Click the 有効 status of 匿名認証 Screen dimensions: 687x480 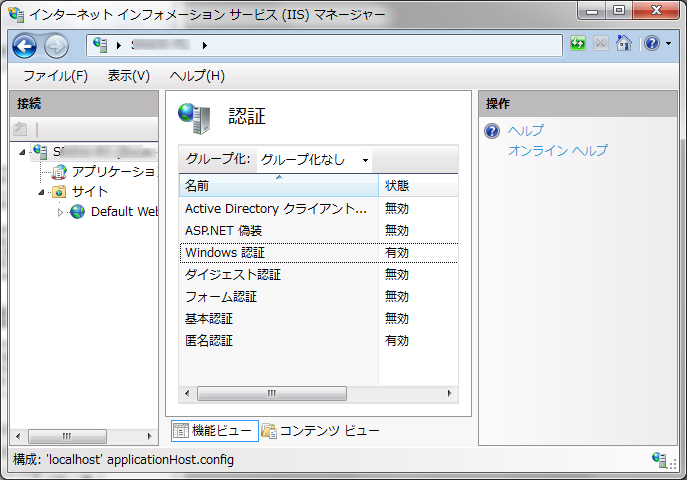pyautogui.click(x=397, y=340)
